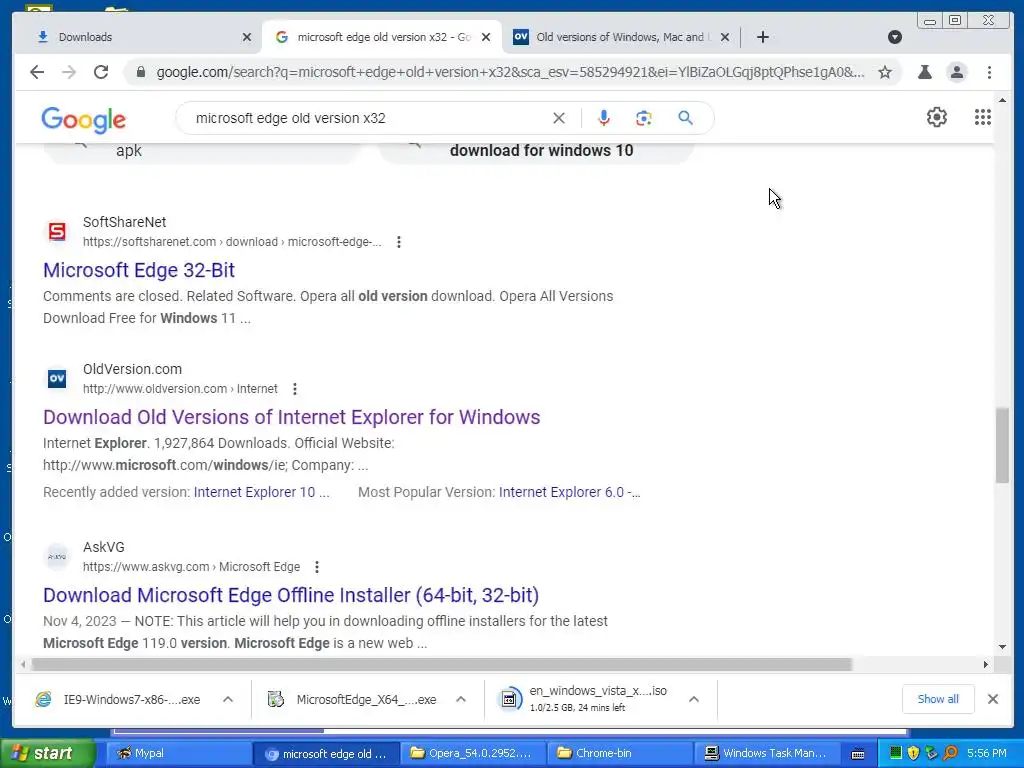1024x768 pixels.
Task: Open a new browser tab
Action: point(762,37)
